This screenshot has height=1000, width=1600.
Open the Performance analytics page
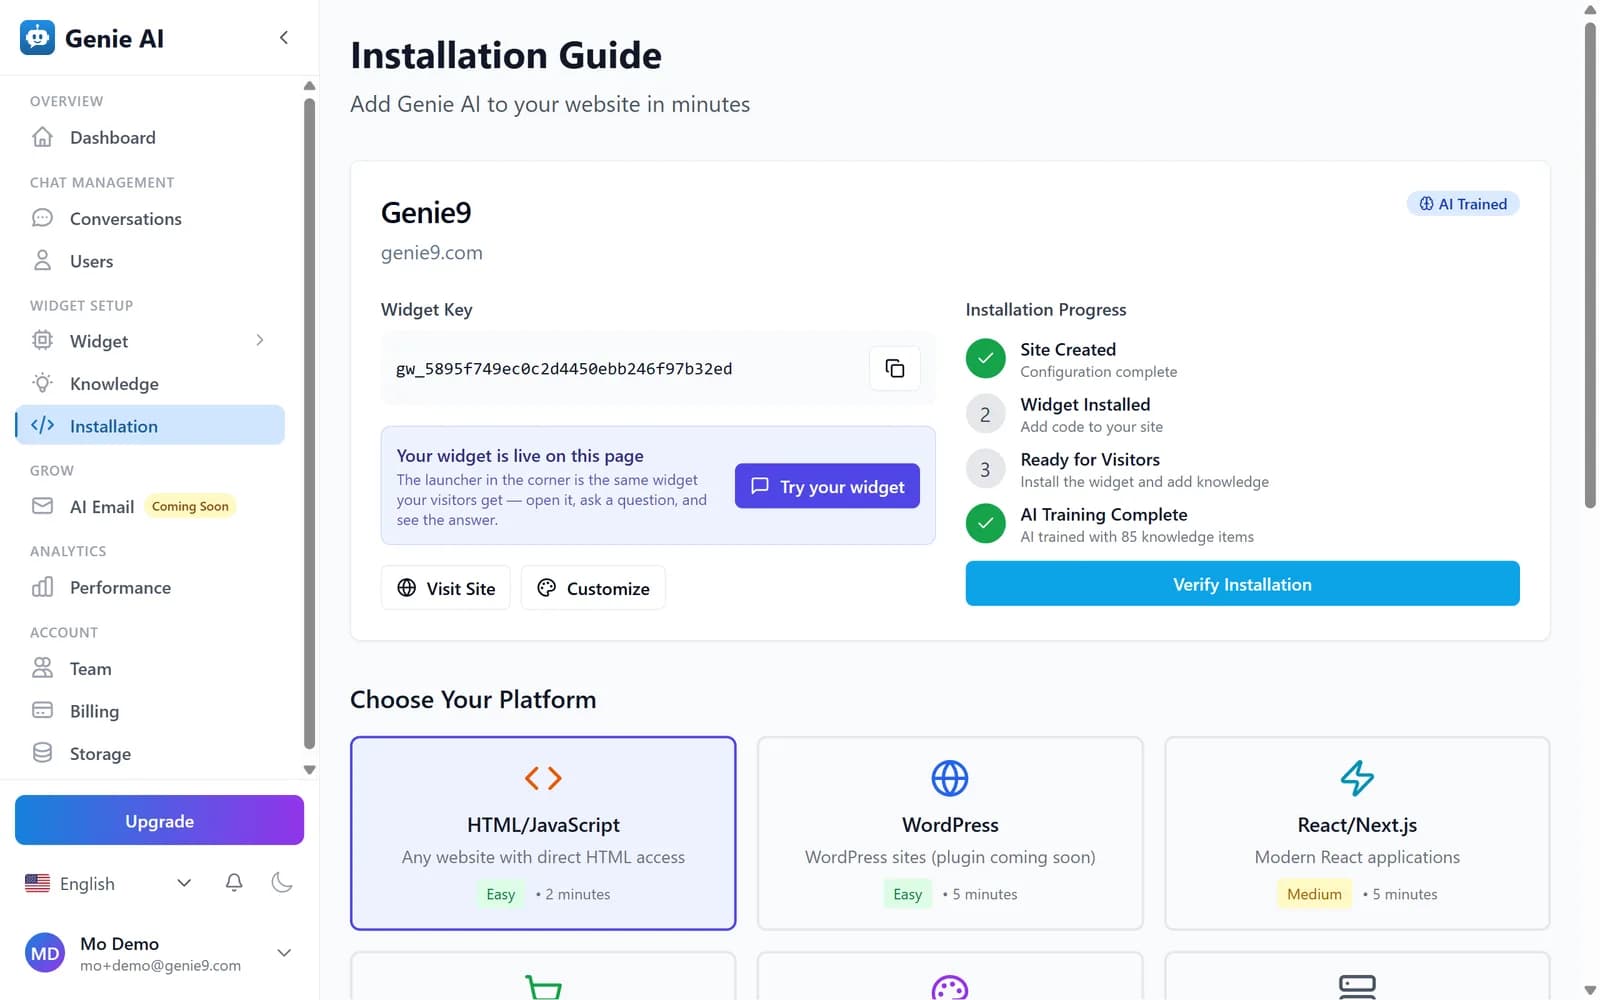click(150, 587)
